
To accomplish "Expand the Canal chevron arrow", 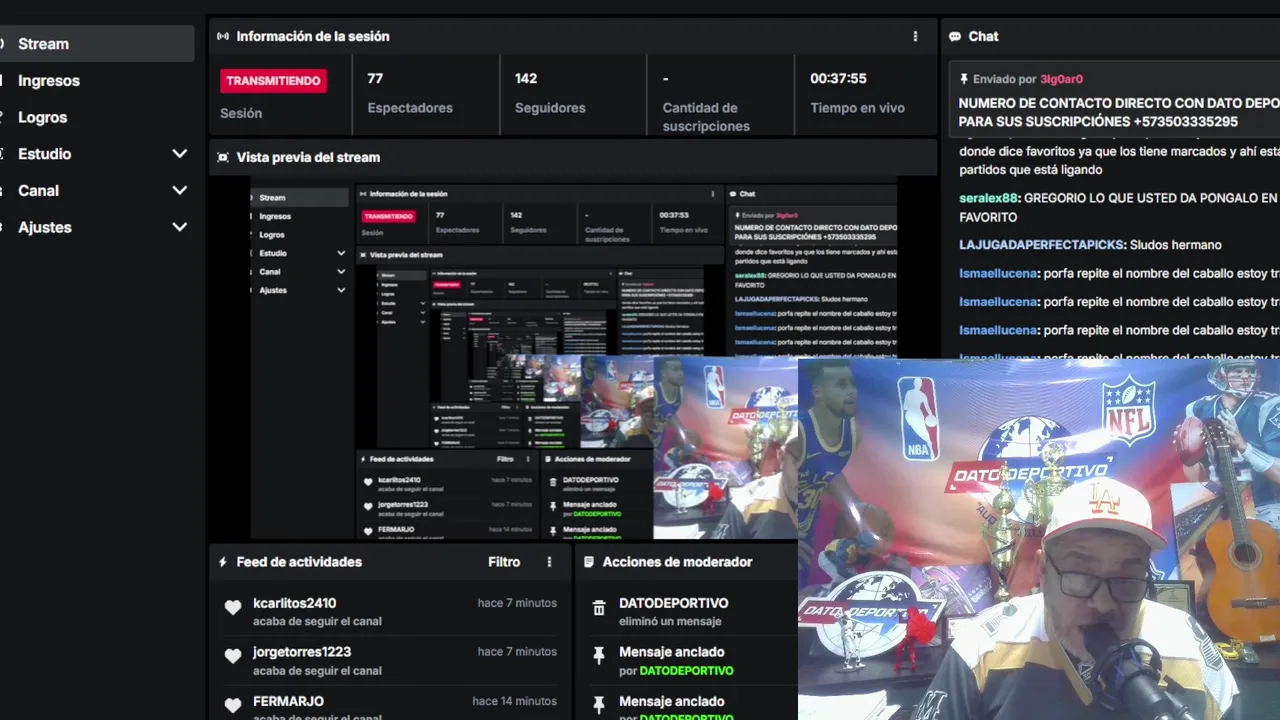I will [x=180, y=190].
